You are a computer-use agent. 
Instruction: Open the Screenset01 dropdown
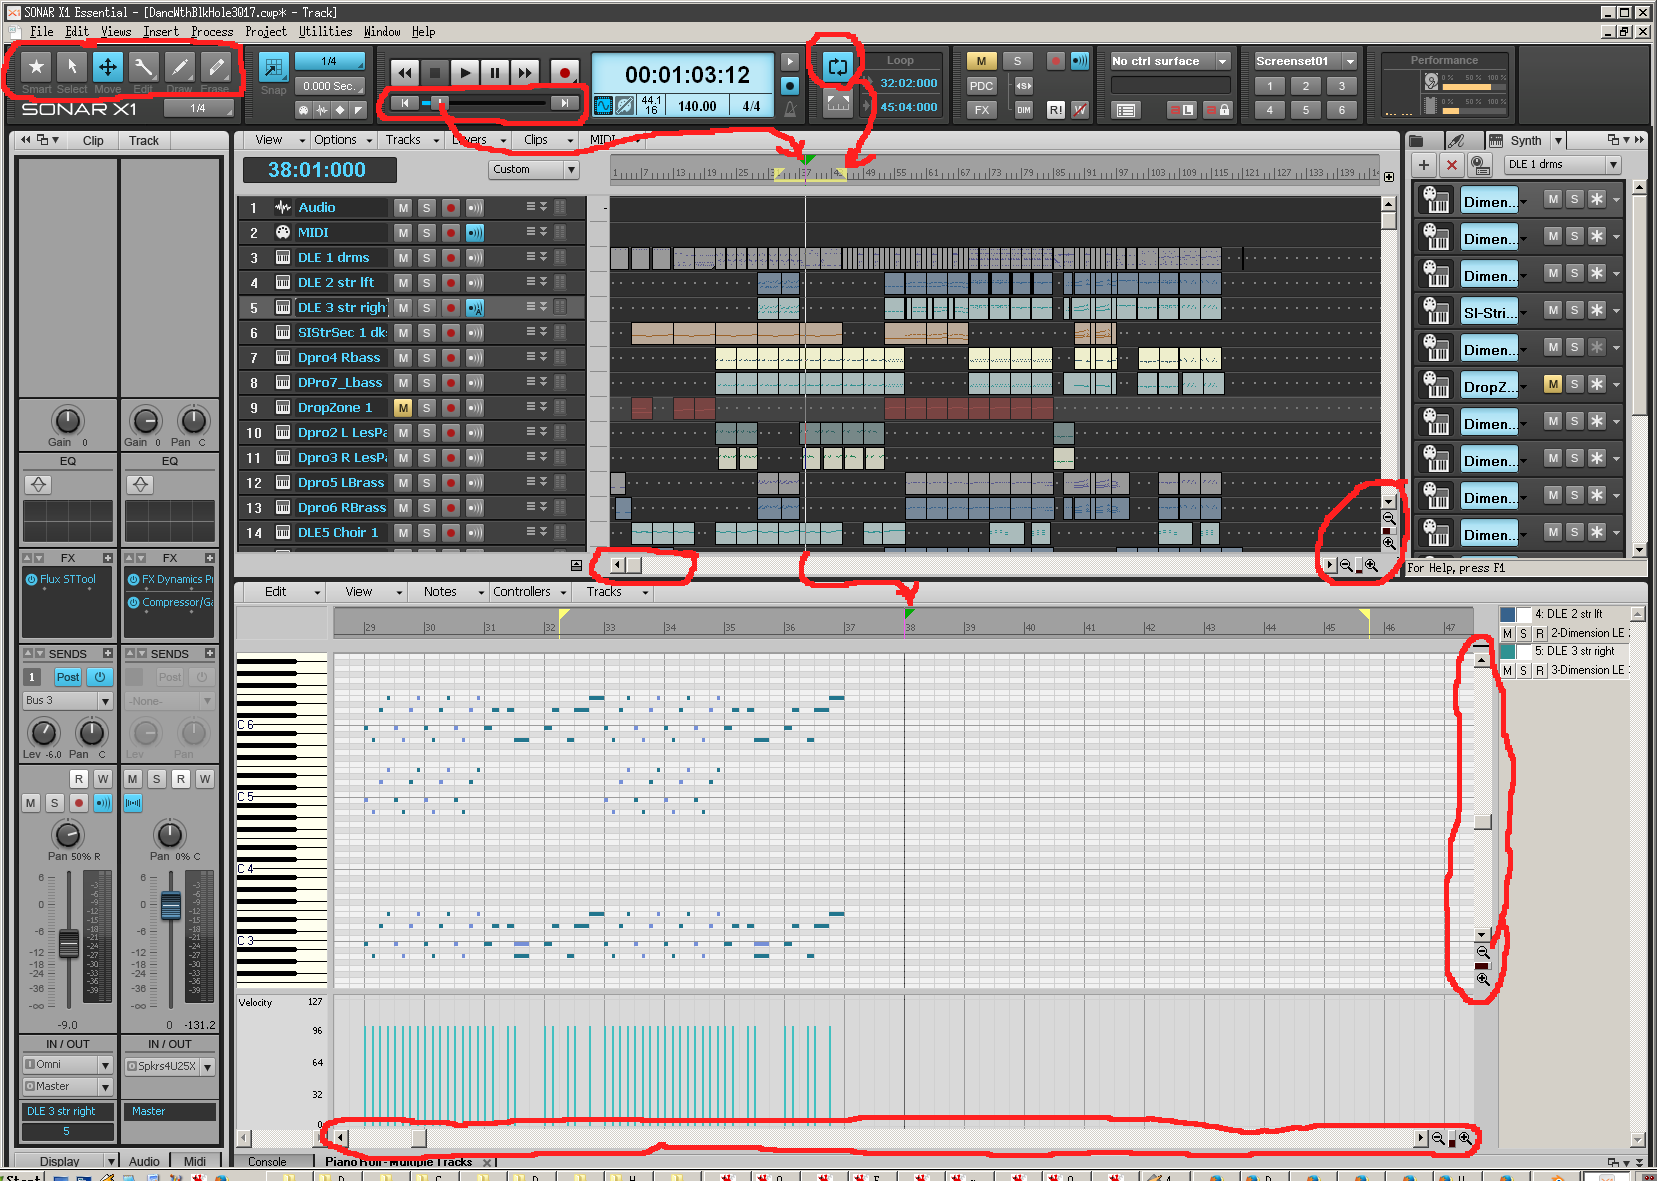1306,62
